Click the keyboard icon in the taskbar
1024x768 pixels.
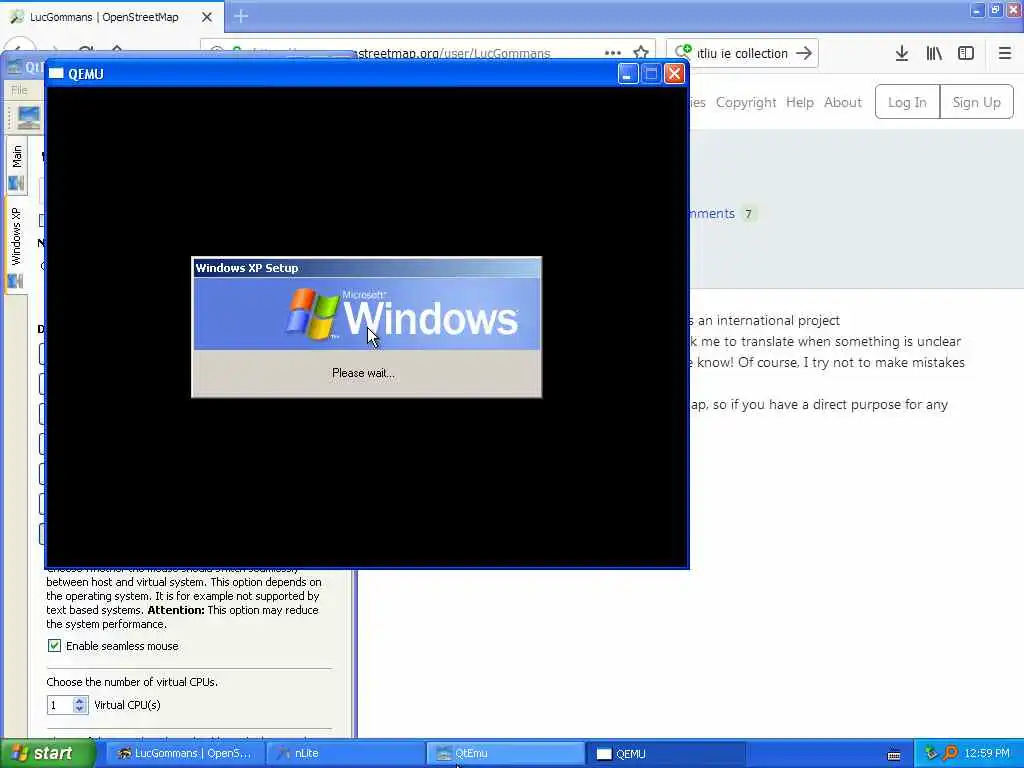[x=894, y=755]
